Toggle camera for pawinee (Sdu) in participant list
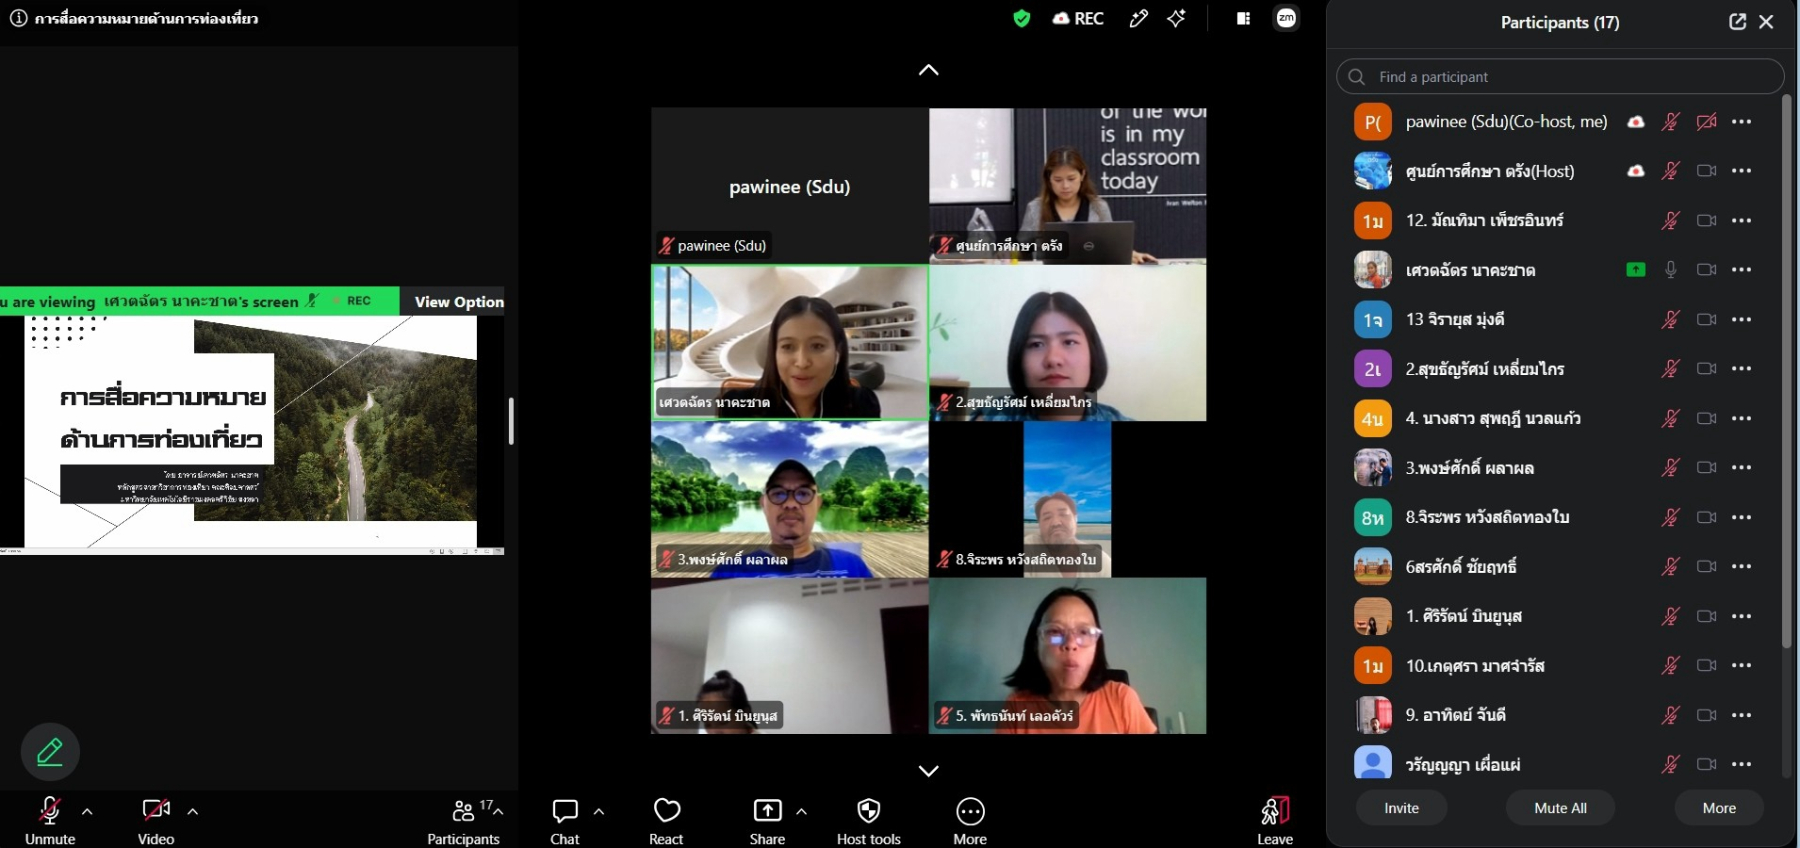The width and height of the screenshot is (1800, 848). 1706,122
